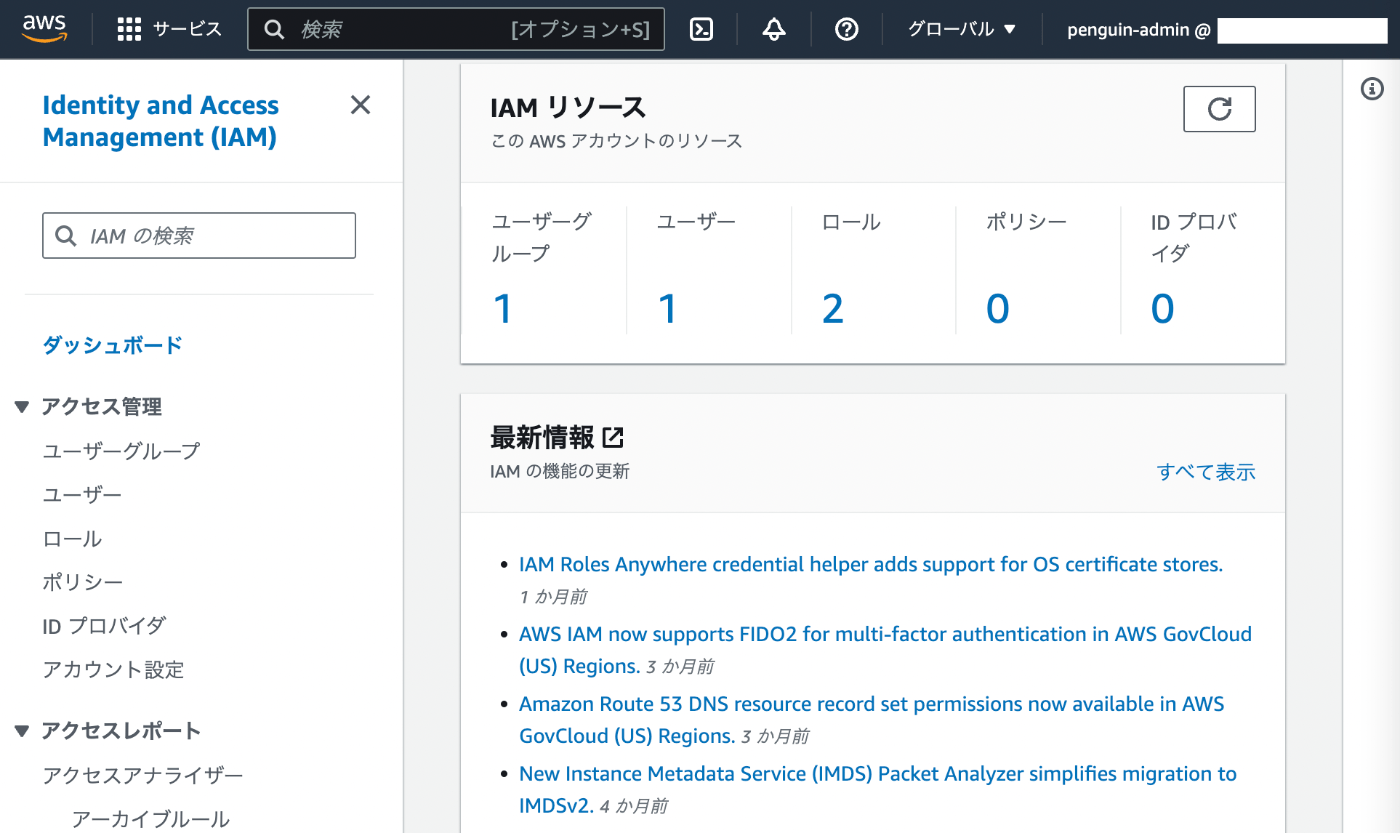
Task: Open IMDS Packet Analyzer news link
Action: [x=878, y=789]
